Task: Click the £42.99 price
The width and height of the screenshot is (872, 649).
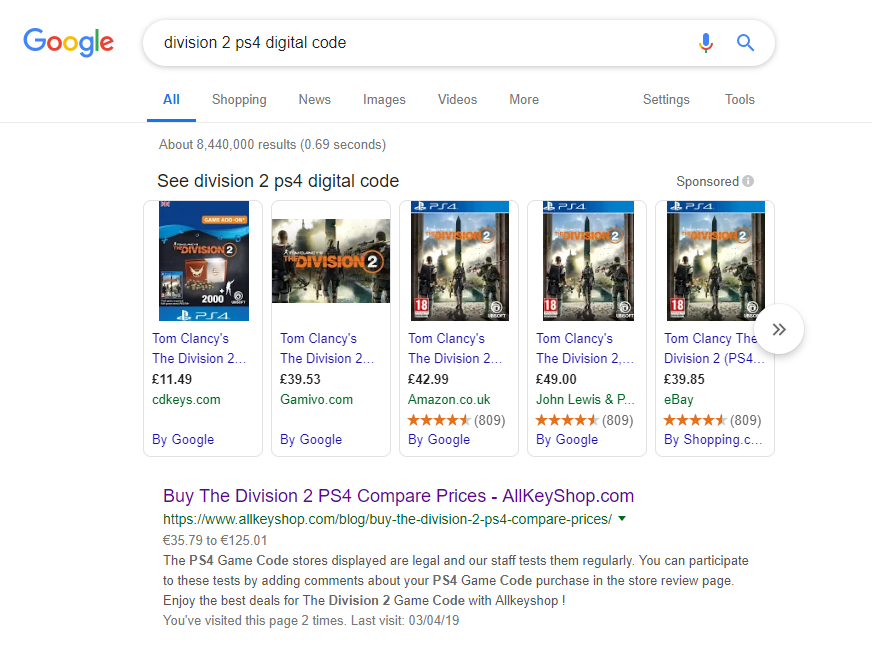Action: point(428,379)
